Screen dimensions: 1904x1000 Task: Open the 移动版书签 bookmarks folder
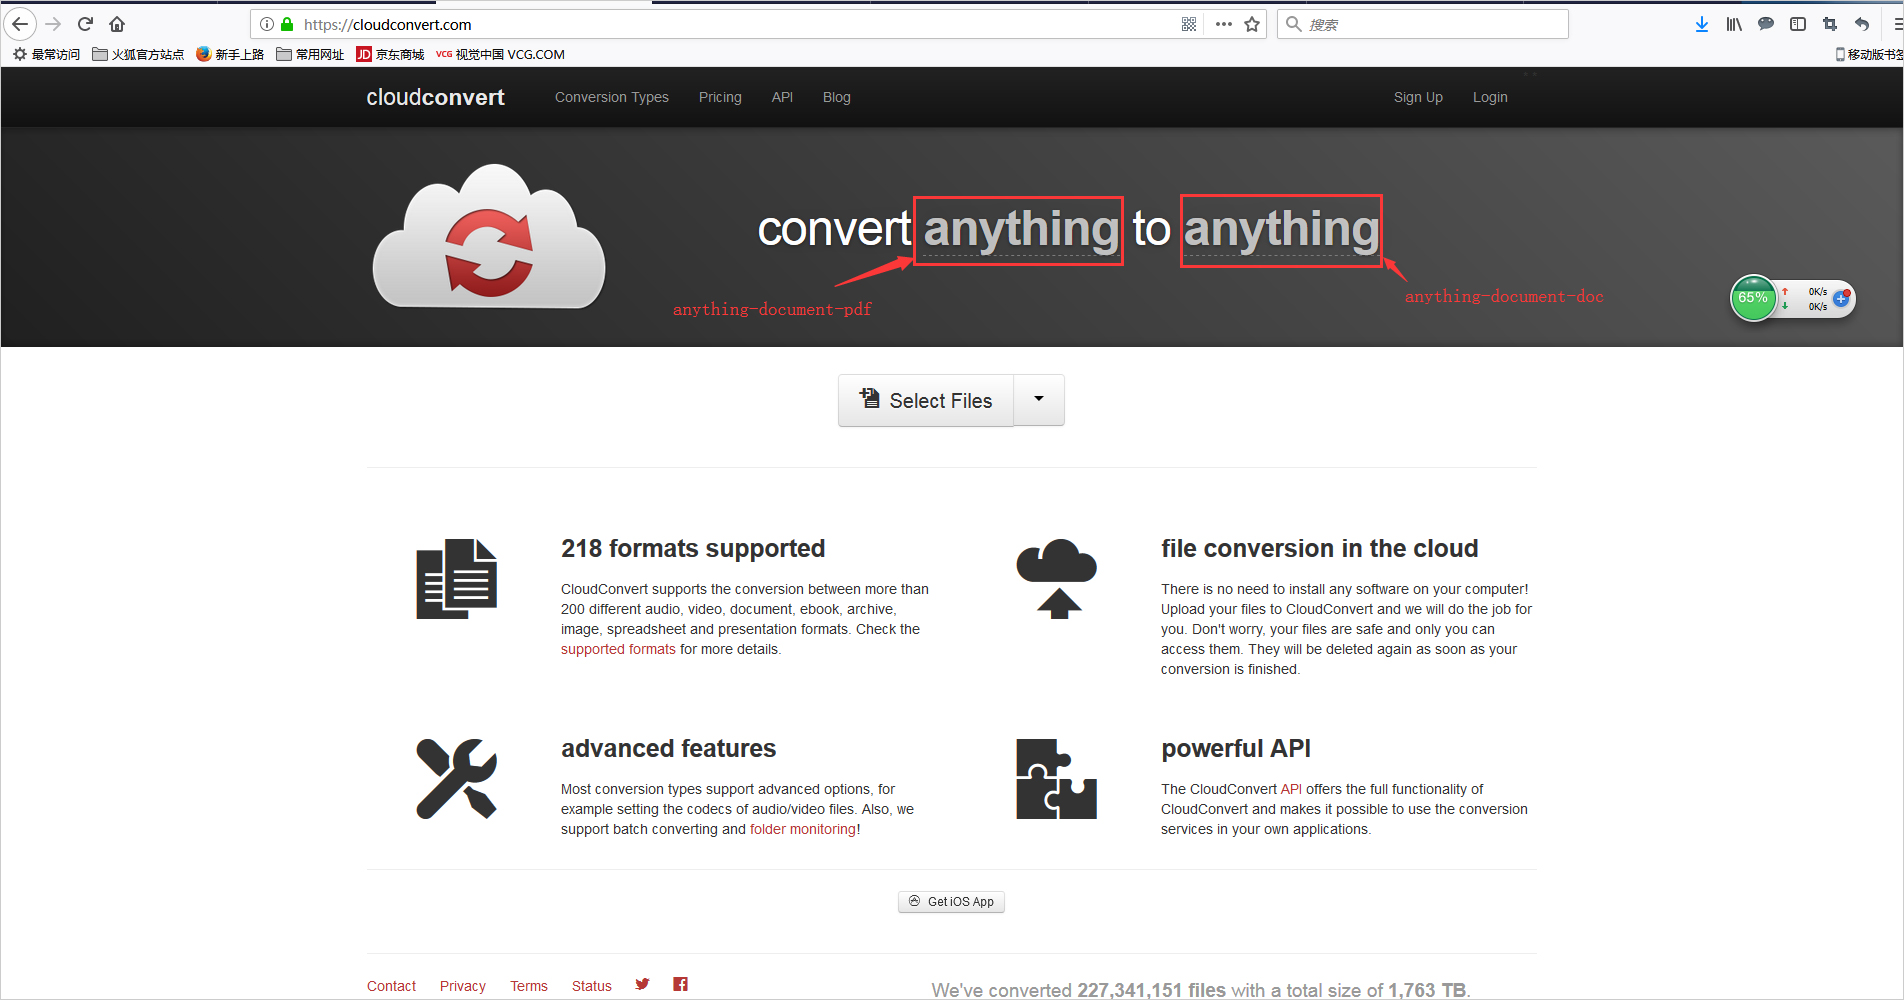[x=1868, y=54]
